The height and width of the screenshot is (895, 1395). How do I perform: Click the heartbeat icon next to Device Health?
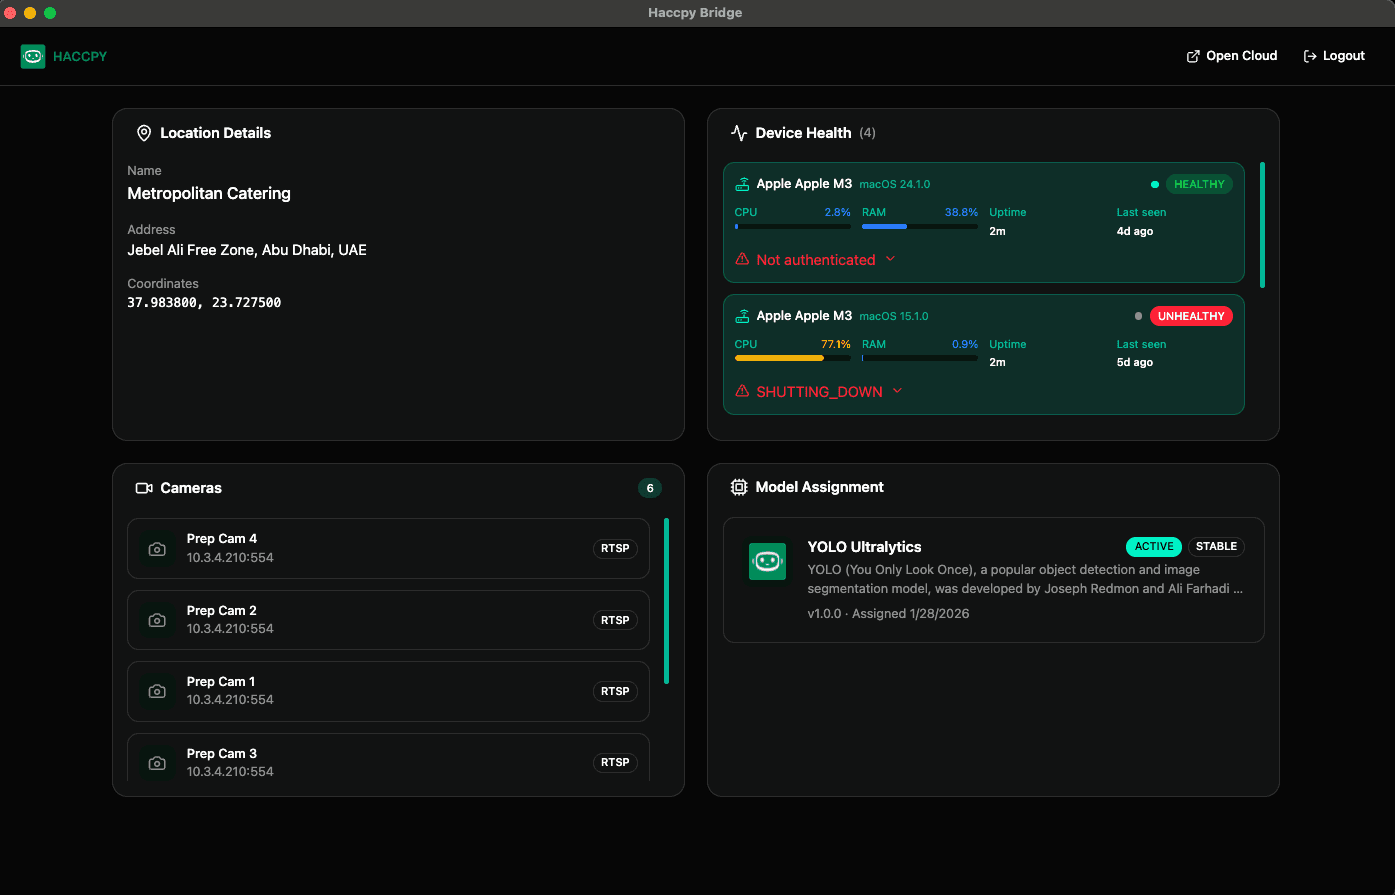coord(739,132)
